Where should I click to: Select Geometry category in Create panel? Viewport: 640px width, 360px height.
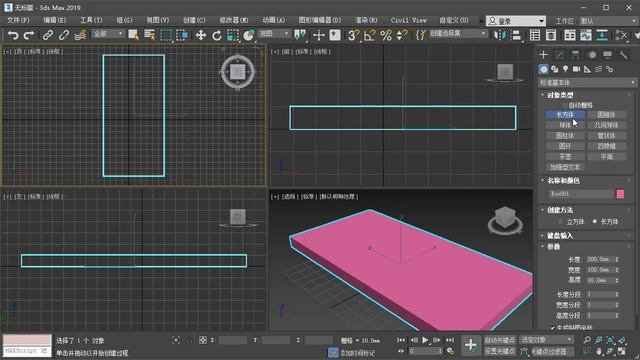pos(543,69)
